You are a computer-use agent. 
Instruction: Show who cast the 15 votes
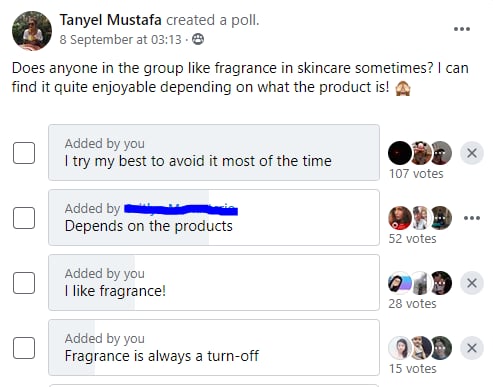click(412, 369)
